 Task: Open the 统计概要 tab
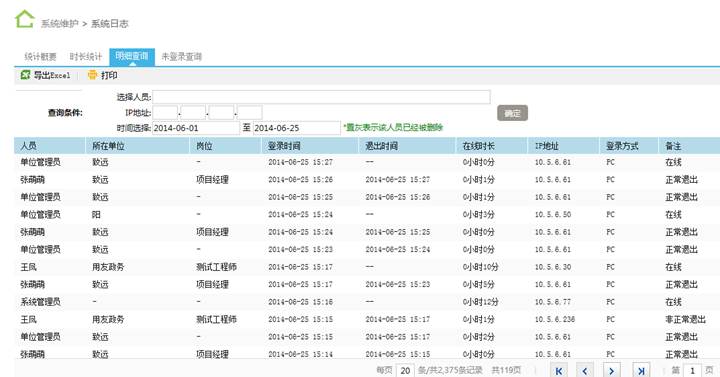pyautogui.click(x=40, y=56)
